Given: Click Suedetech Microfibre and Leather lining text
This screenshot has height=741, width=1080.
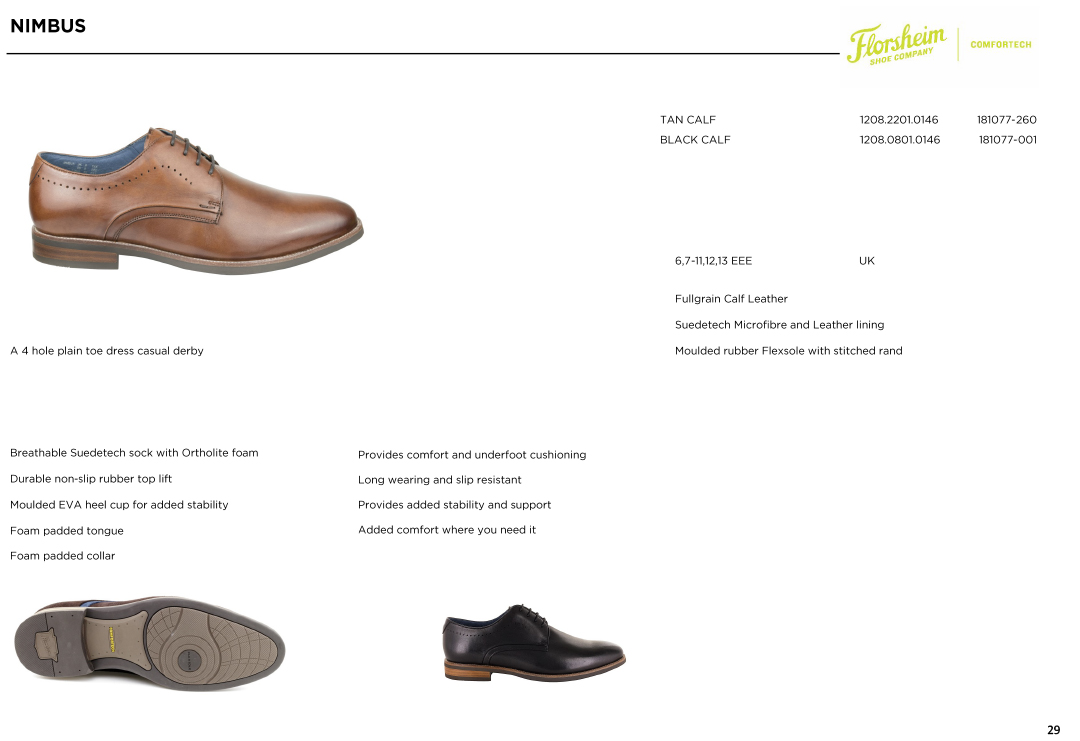Looking at the screenshot, I should point(780,325).
